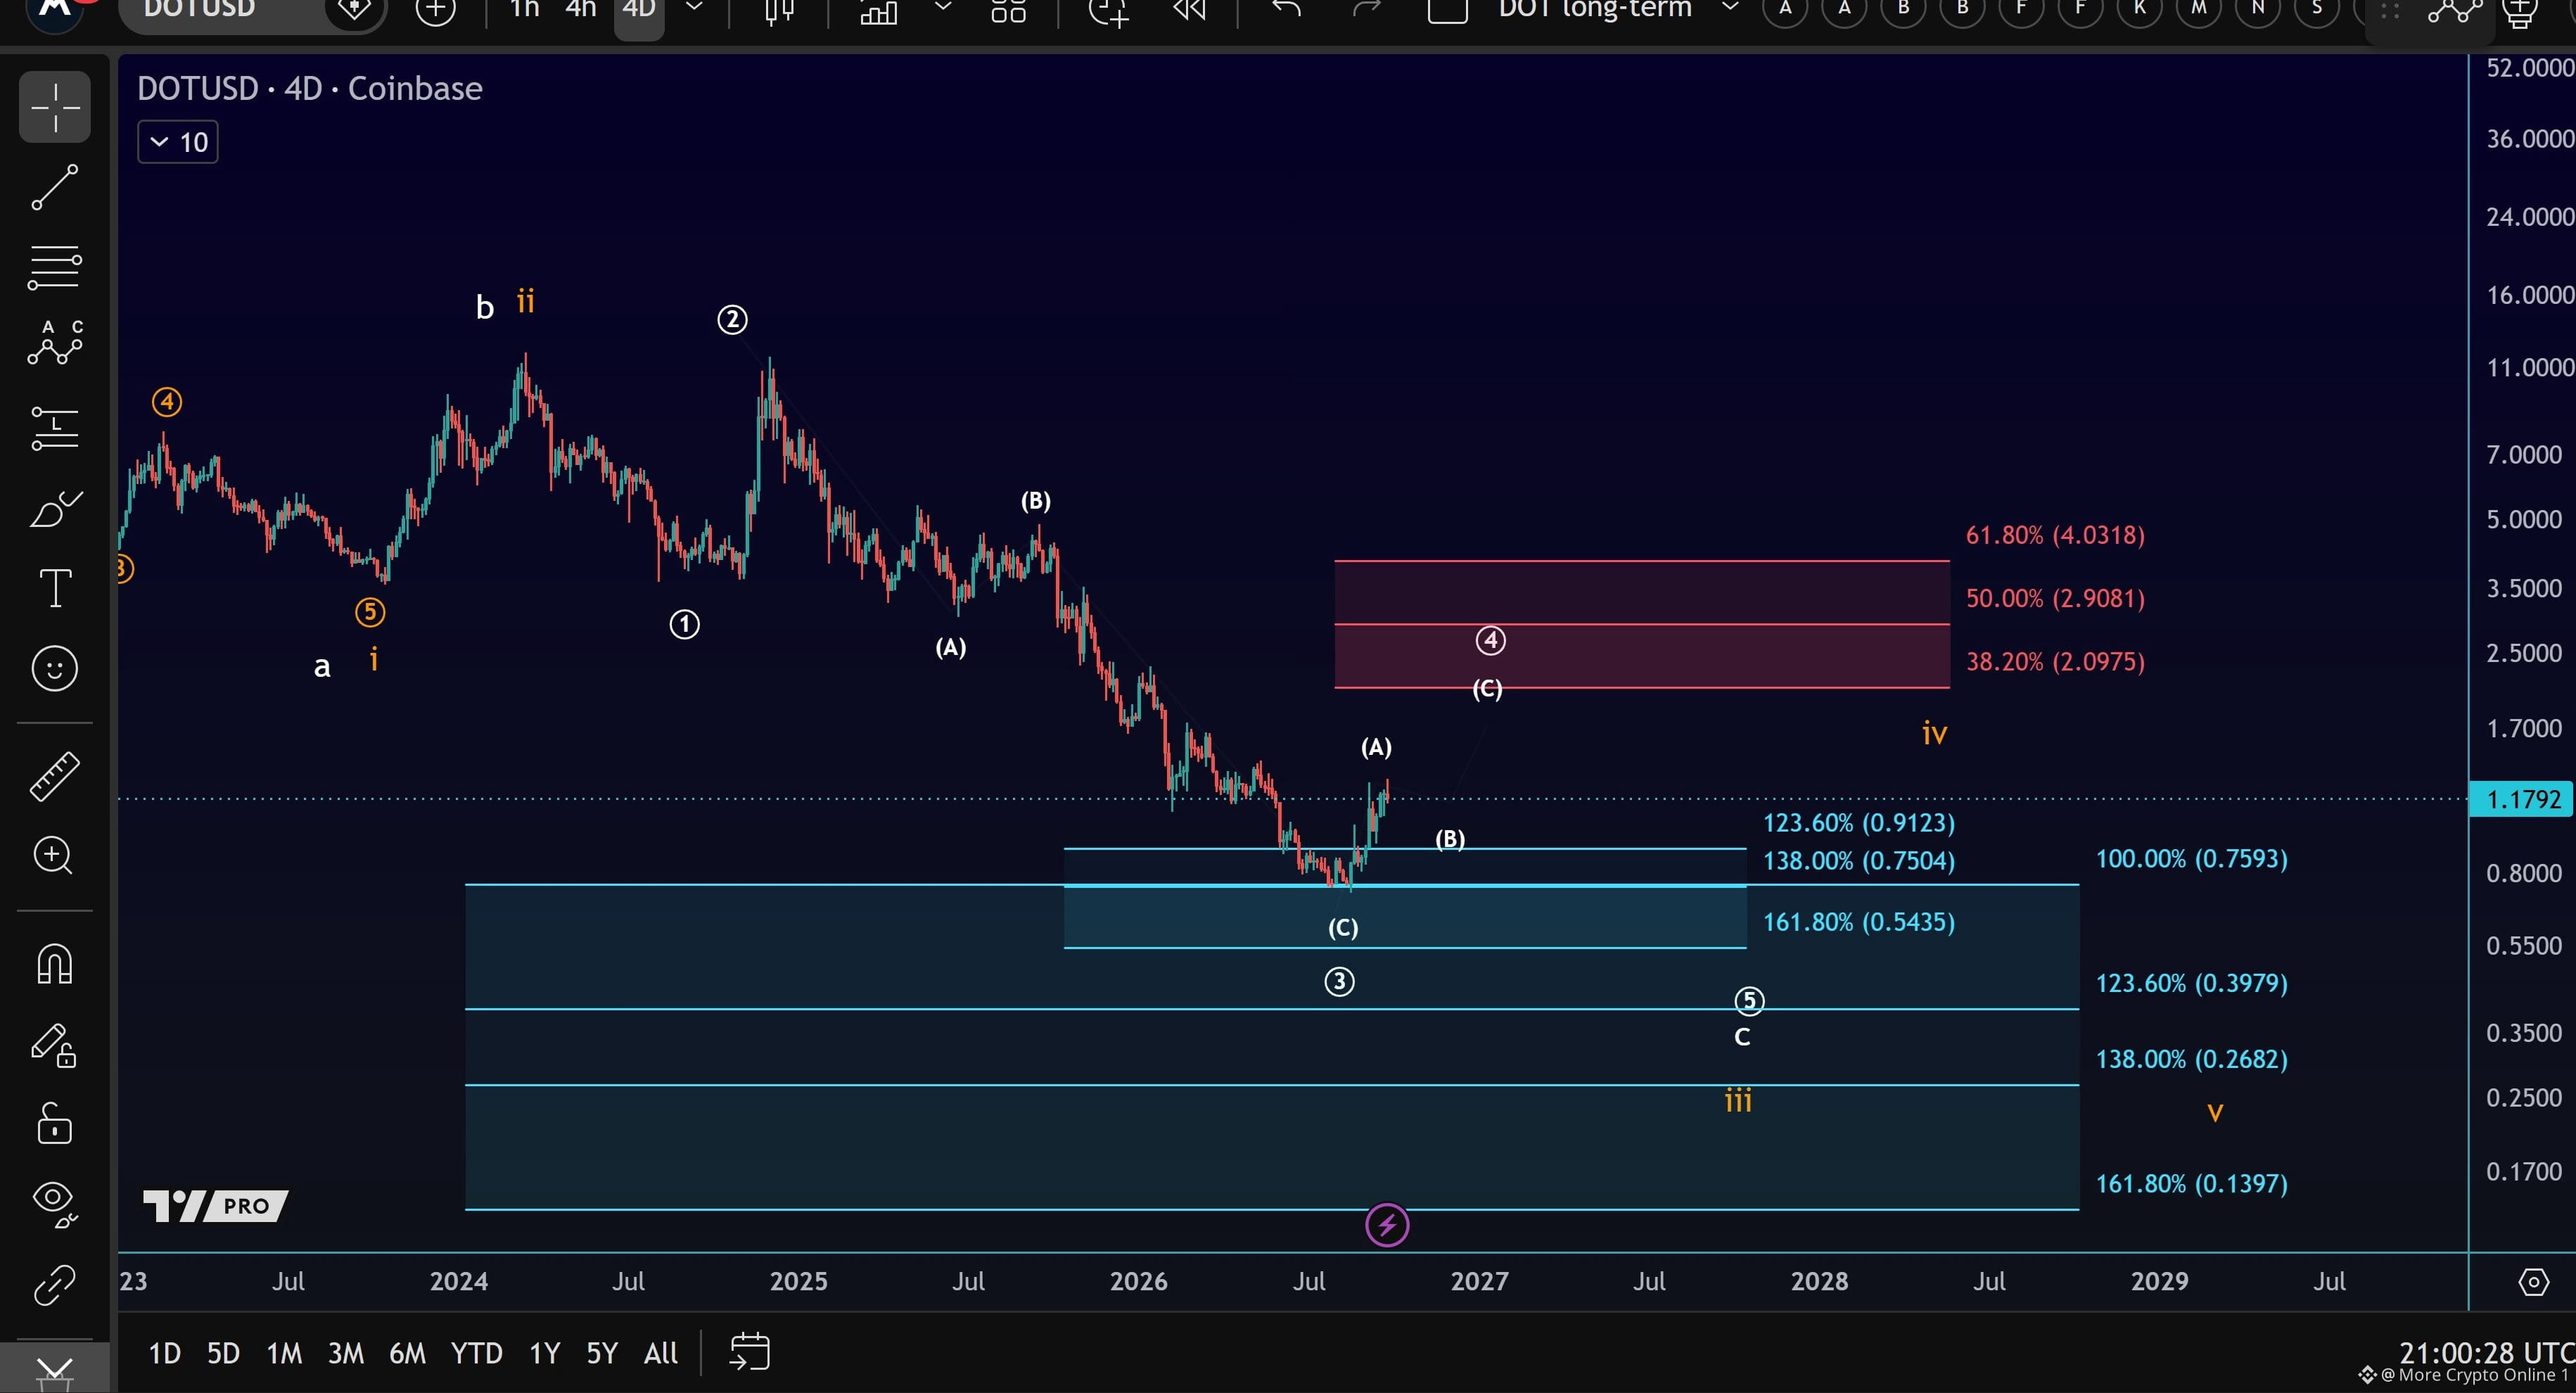Hide all drawings with eye icon
This screenshot has width=2576, height=1393.
coord(54,1203)
